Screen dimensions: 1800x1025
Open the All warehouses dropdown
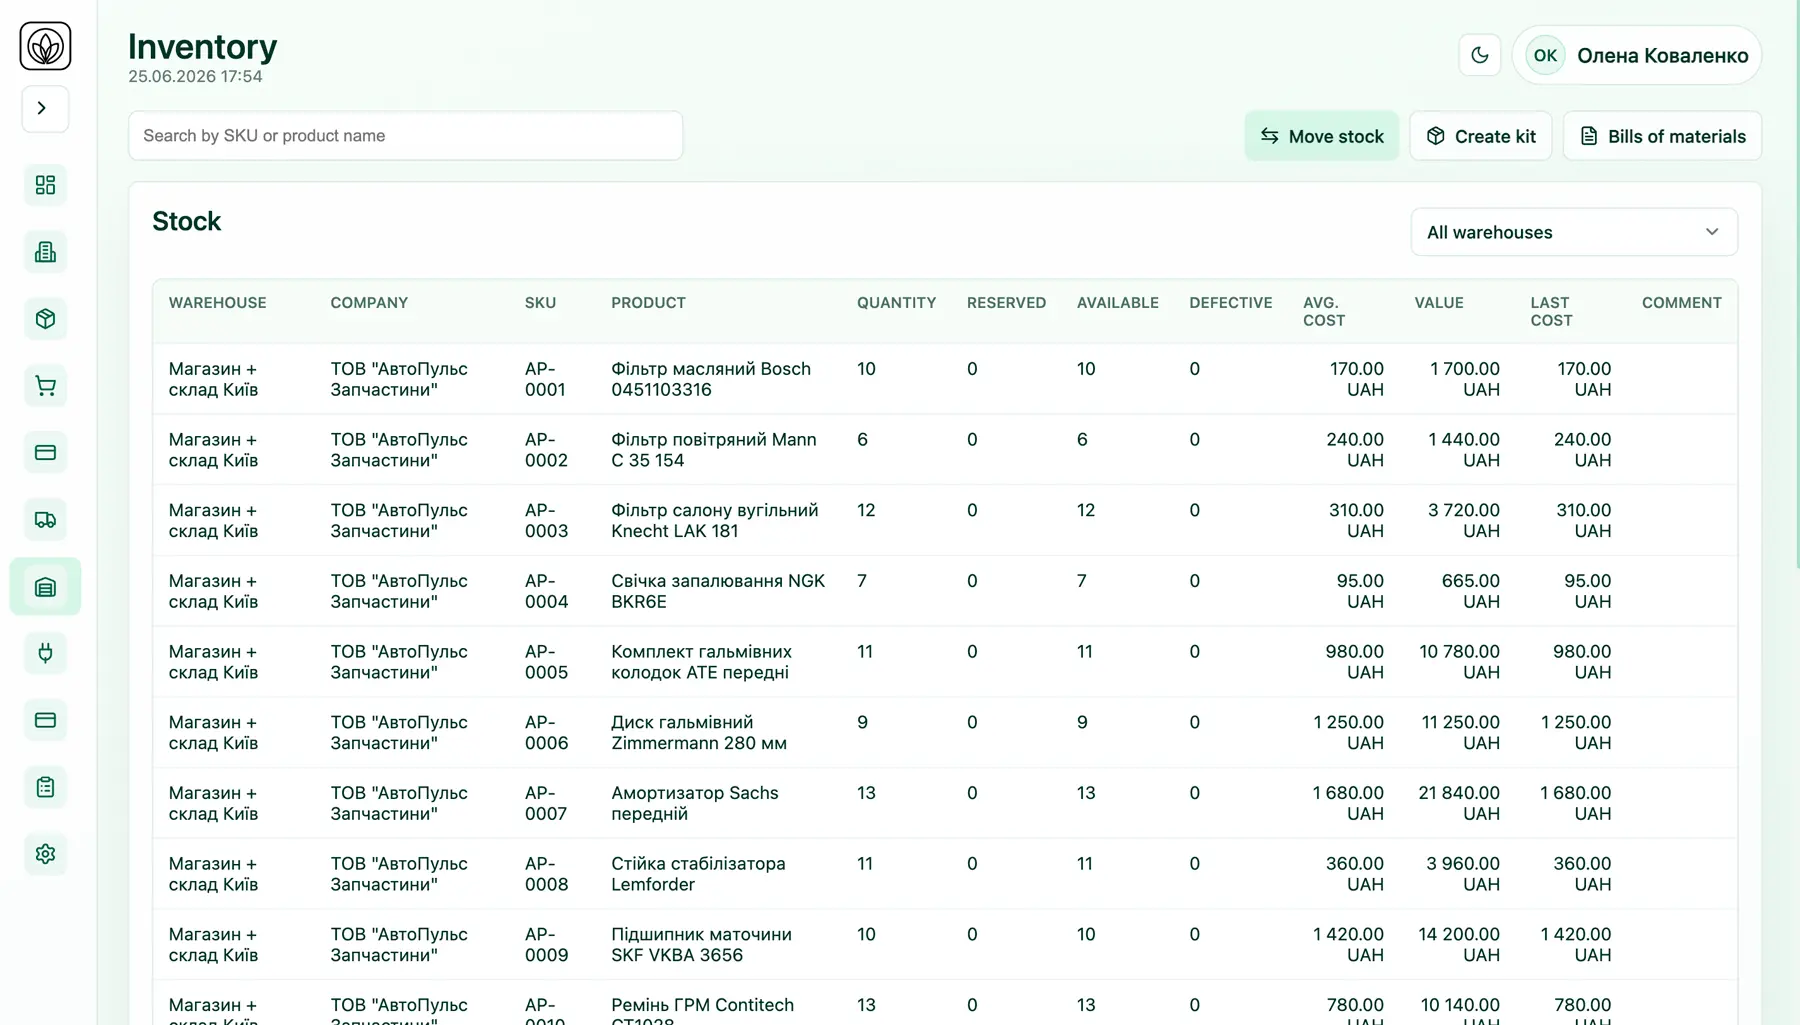1574,232
